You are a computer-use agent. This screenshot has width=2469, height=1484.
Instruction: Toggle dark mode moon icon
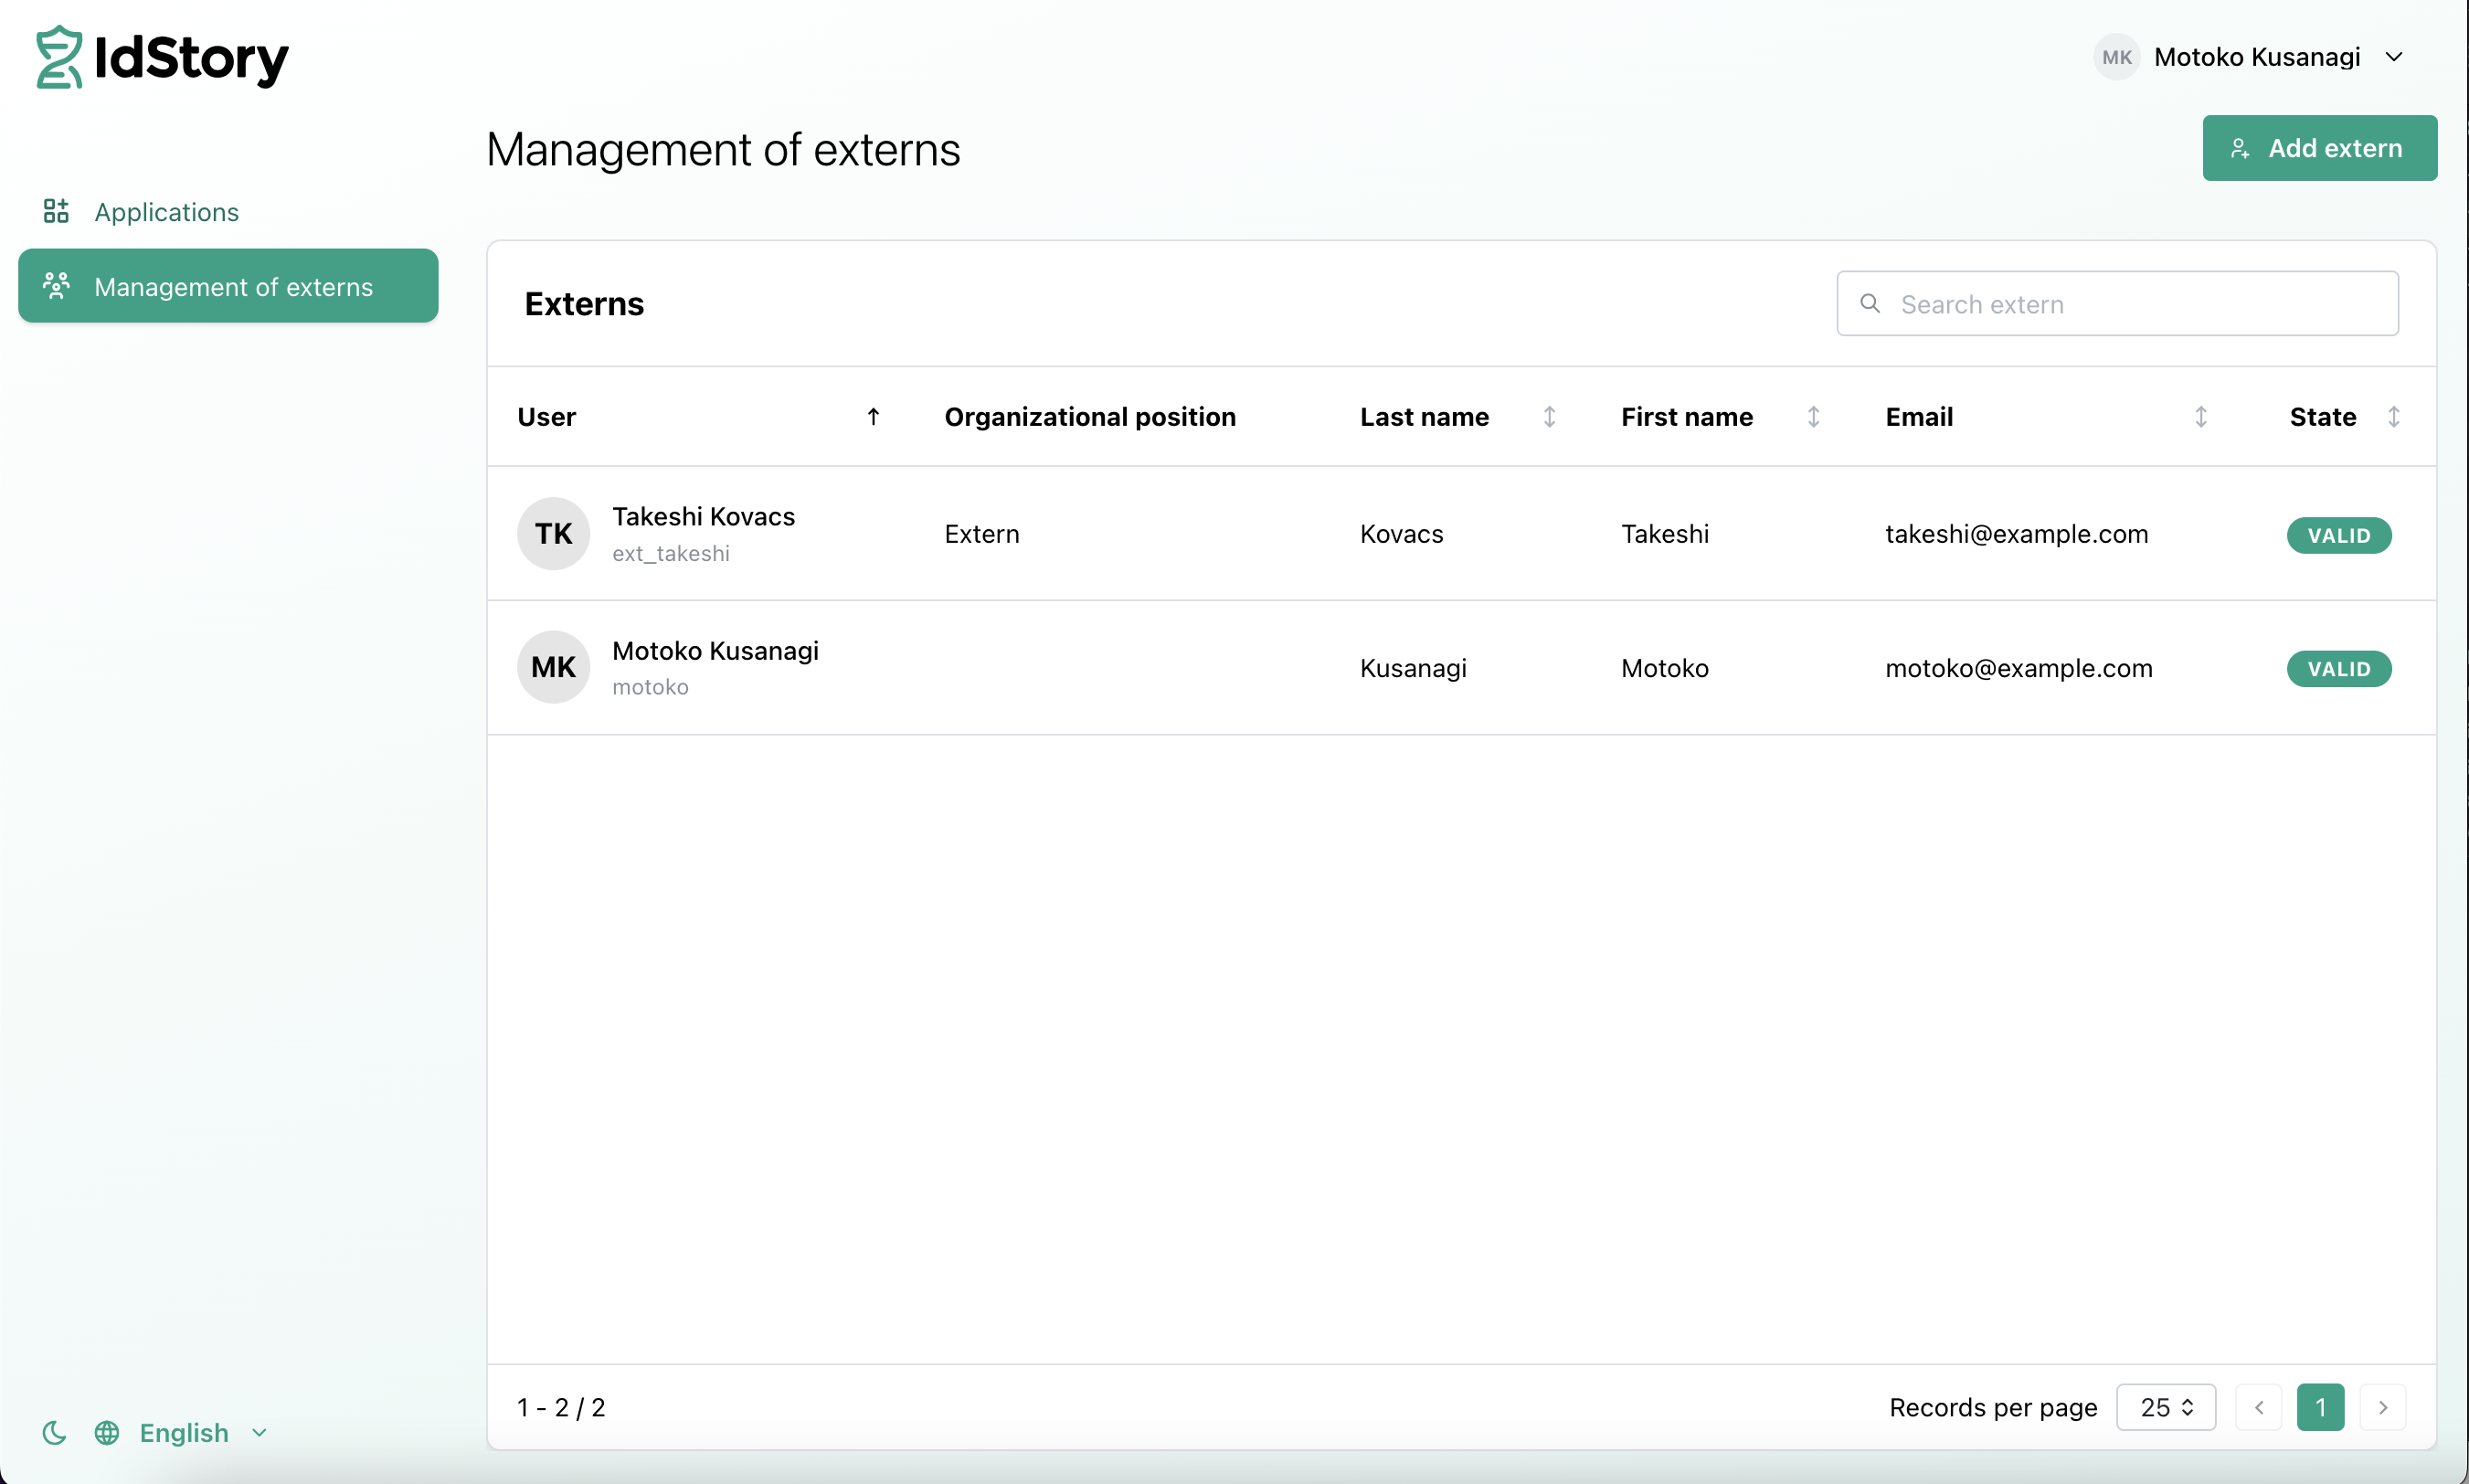coord(54,1432)
